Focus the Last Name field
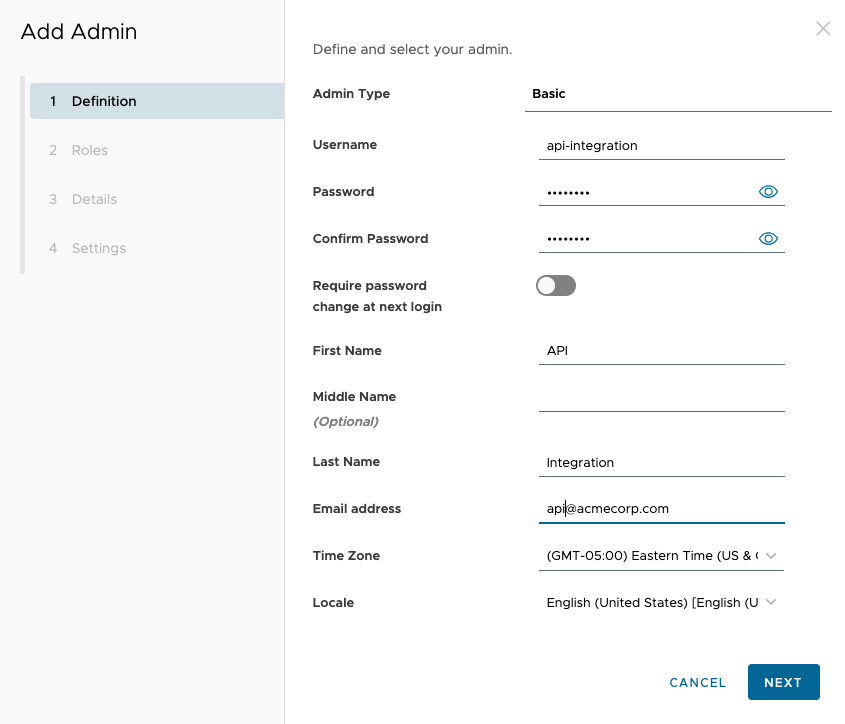845x724 pixels. tap(660, 463)
